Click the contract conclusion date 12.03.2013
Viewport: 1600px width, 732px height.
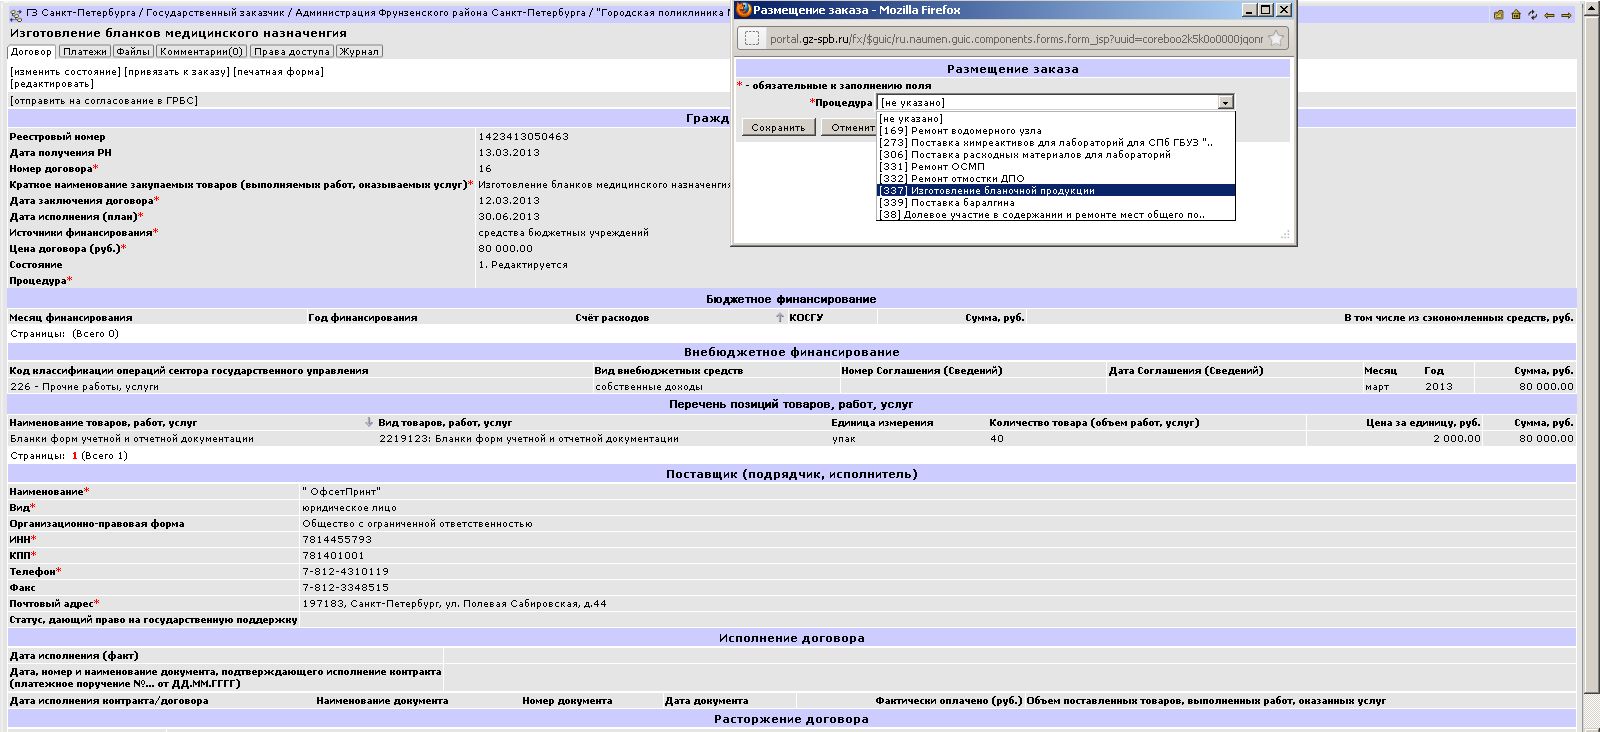tap(509, 201)
